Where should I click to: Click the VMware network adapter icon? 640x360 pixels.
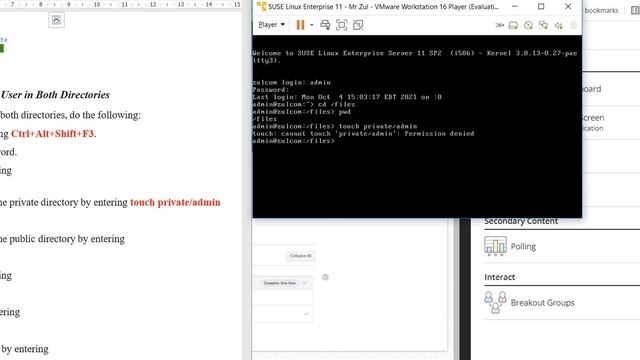[543, 25]
